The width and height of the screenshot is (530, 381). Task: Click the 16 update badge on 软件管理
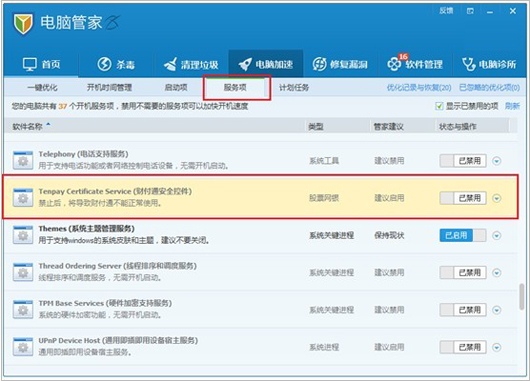[x=403, y=56]
